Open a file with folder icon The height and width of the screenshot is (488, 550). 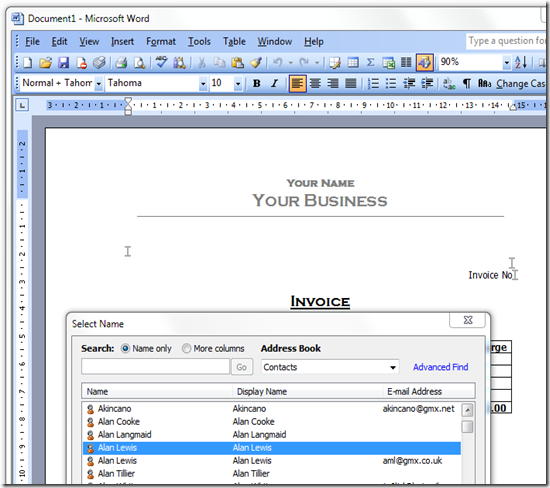click(46, 63)
